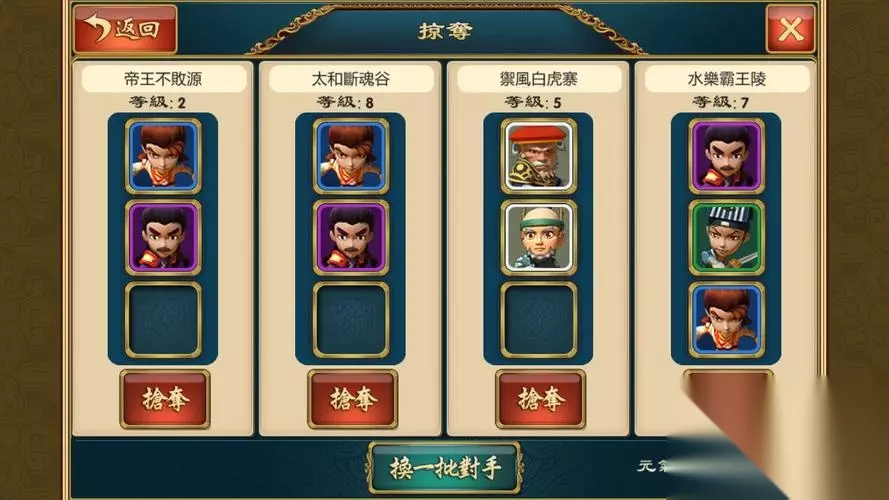Select purple-framed hero portrait in 太和斷魂谷
This screenshot has height=500, width=889.
tap(351, 238)
